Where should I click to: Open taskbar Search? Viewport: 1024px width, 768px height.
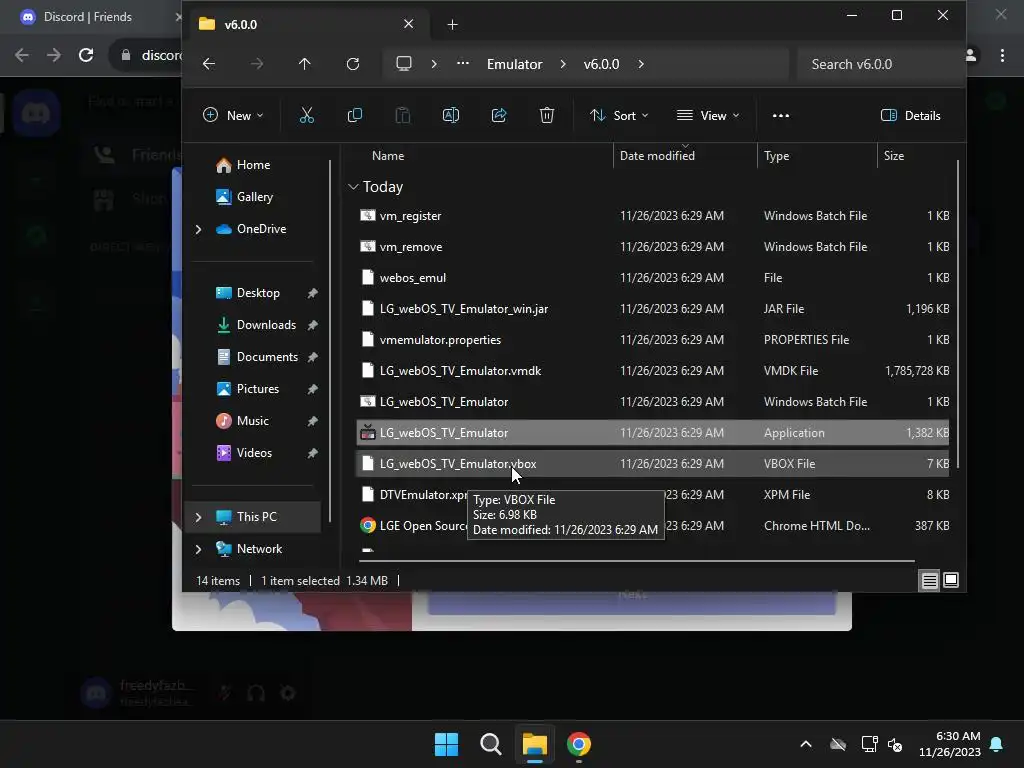490,744
